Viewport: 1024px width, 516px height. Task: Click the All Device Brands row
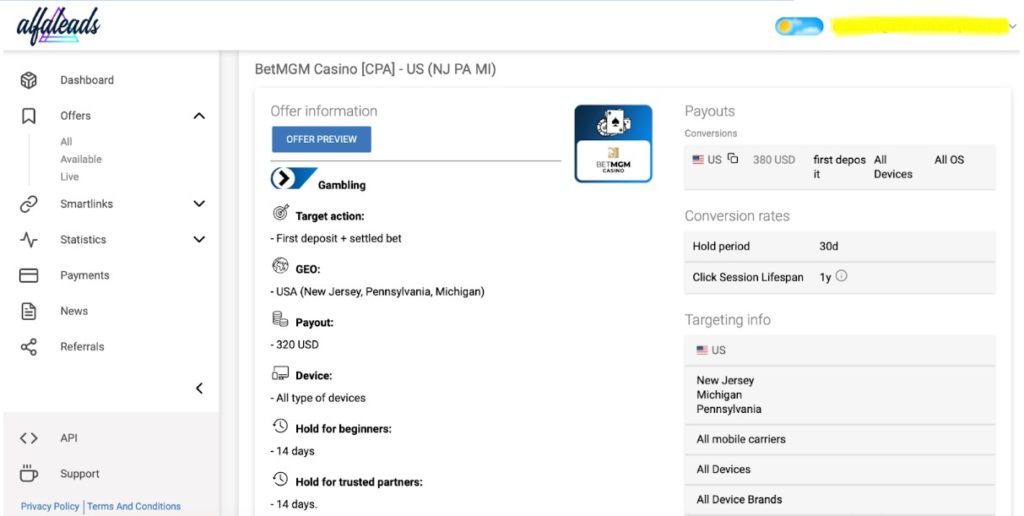point(840,500)
